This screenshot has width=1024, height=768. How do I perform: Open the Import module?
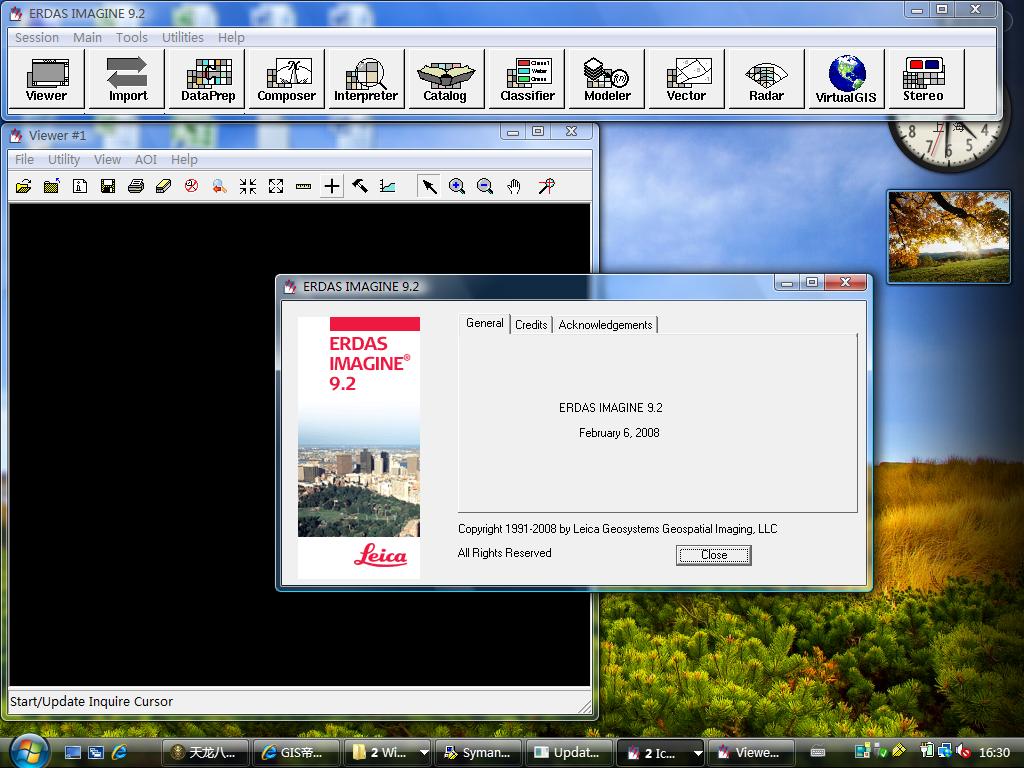pyautogui.click(x=127, y=79)
